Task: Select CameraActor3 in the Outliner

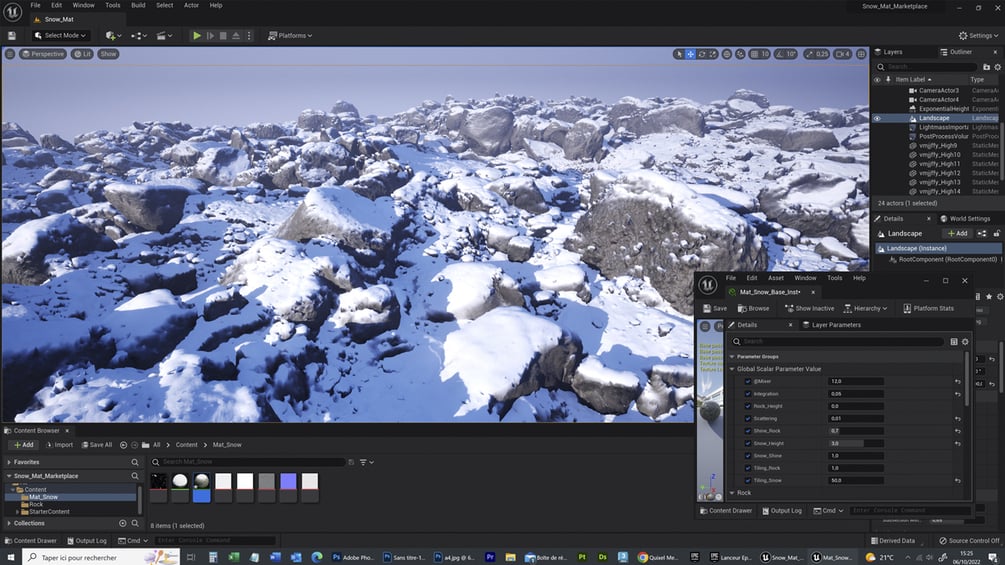Action: (x=939, y=90)
